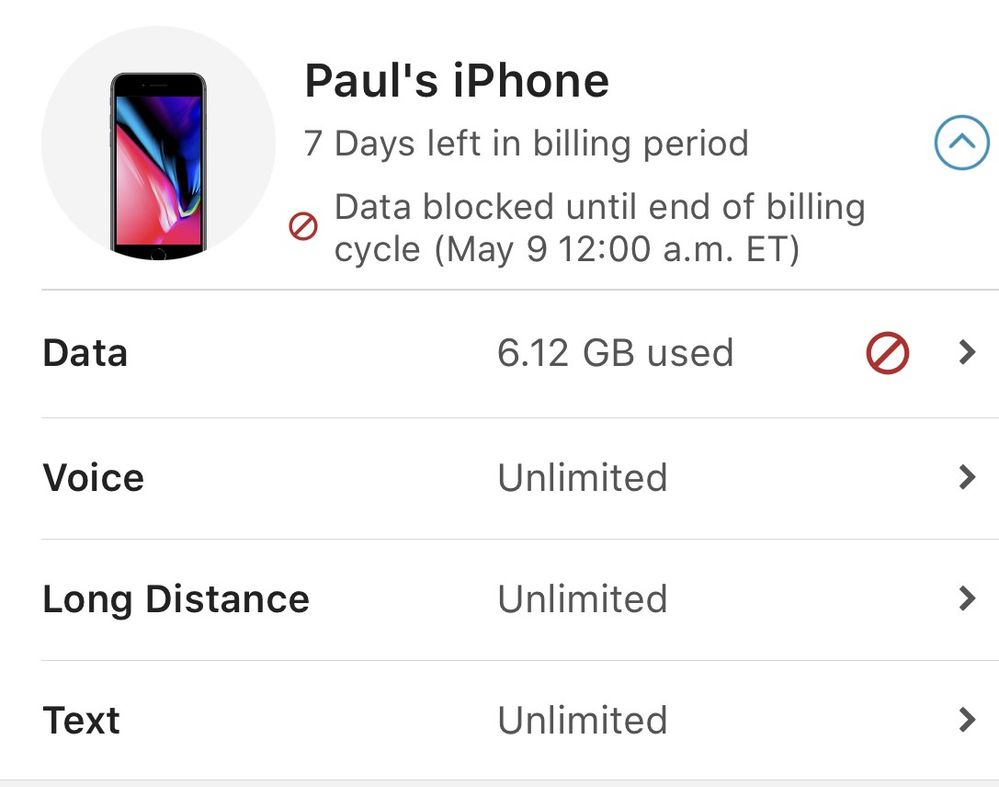The height and width of the screenshot is (787, 999).
Task: Select the Text row label
Action: click(81, 720)
